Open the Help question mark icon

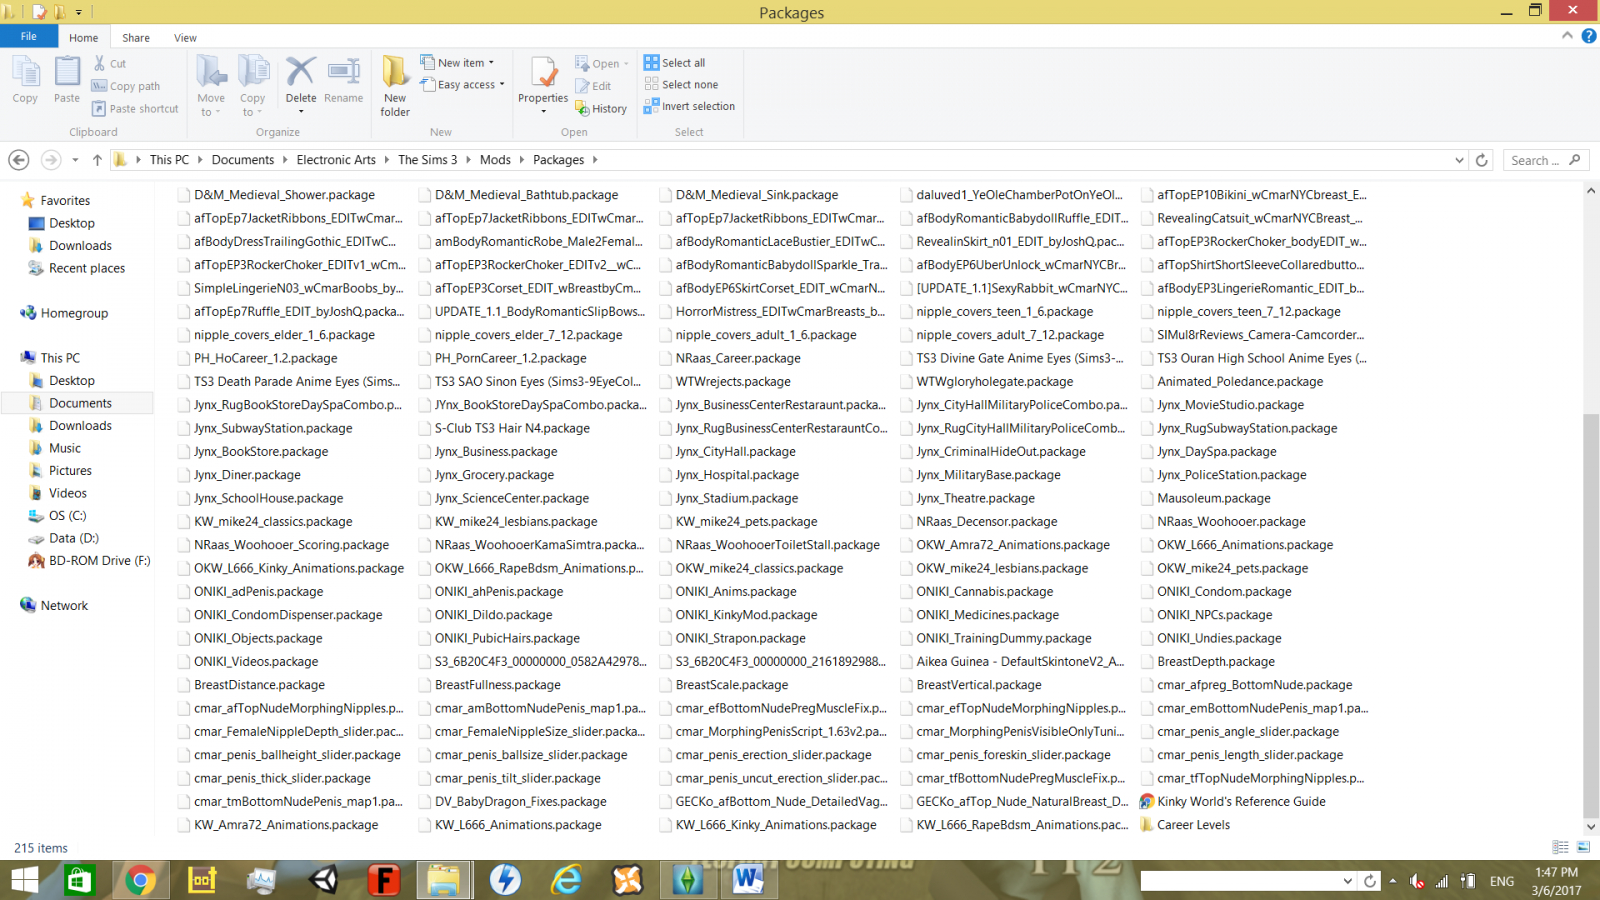(x=1589, y=36)
